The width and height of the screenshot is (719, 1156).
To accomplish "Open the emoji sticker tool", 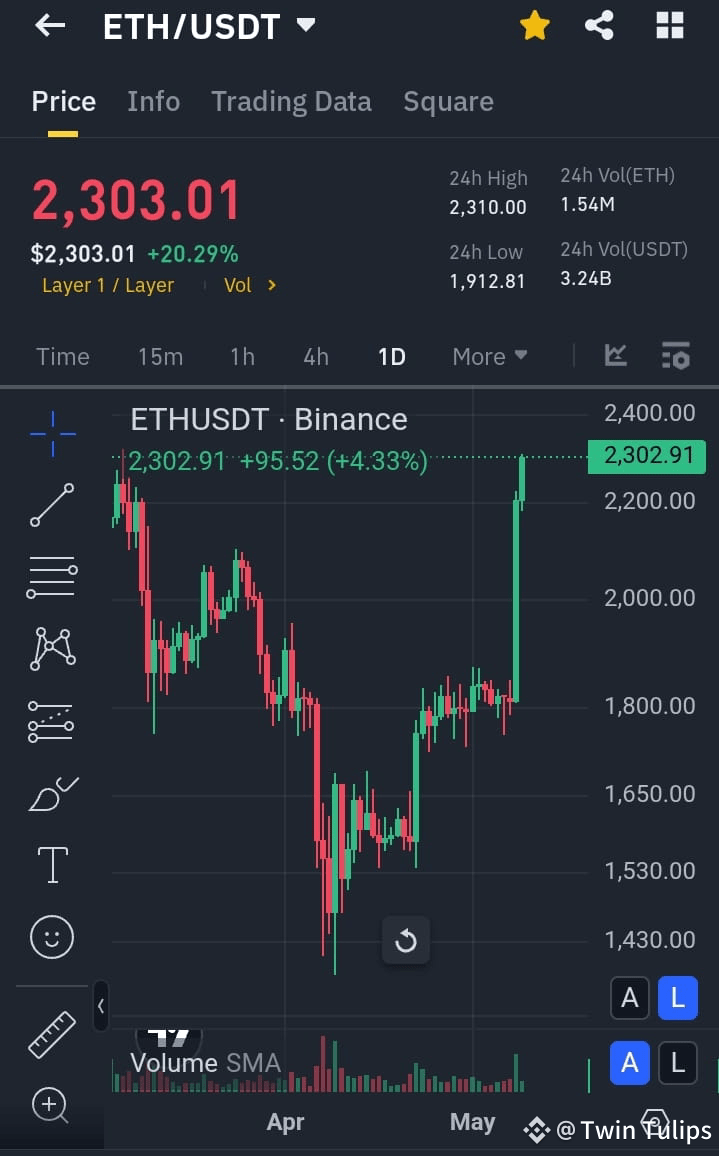I will coord(52,937).
